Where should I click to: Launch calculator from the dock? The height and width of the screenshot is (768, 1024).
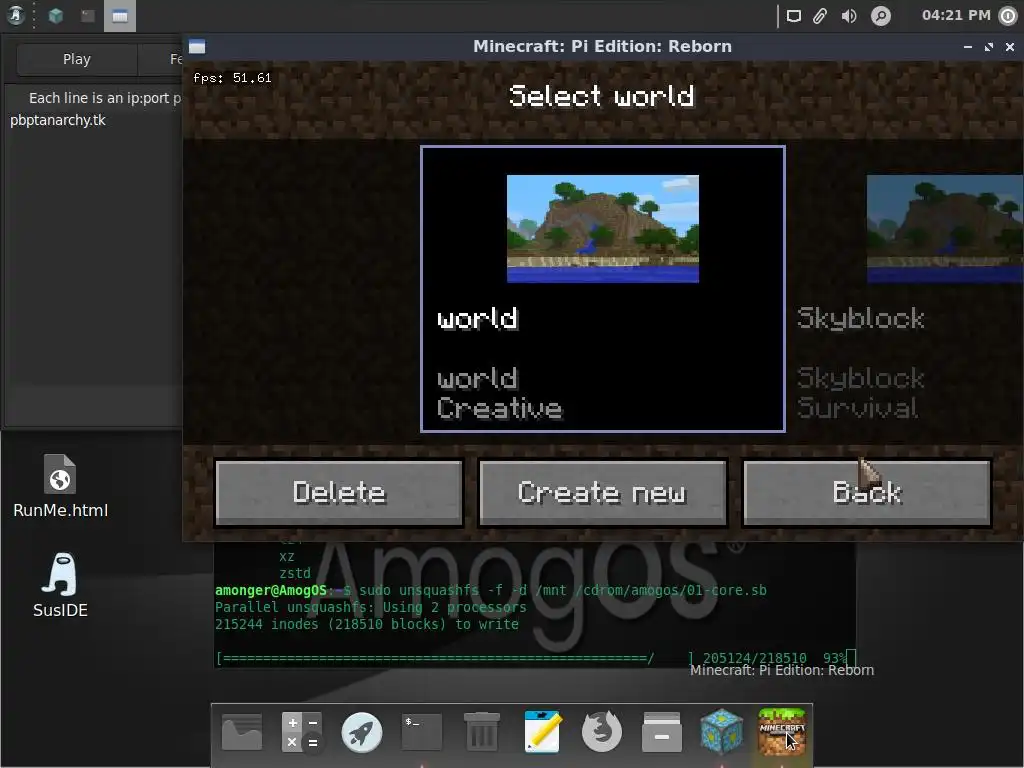coord(301,732)
